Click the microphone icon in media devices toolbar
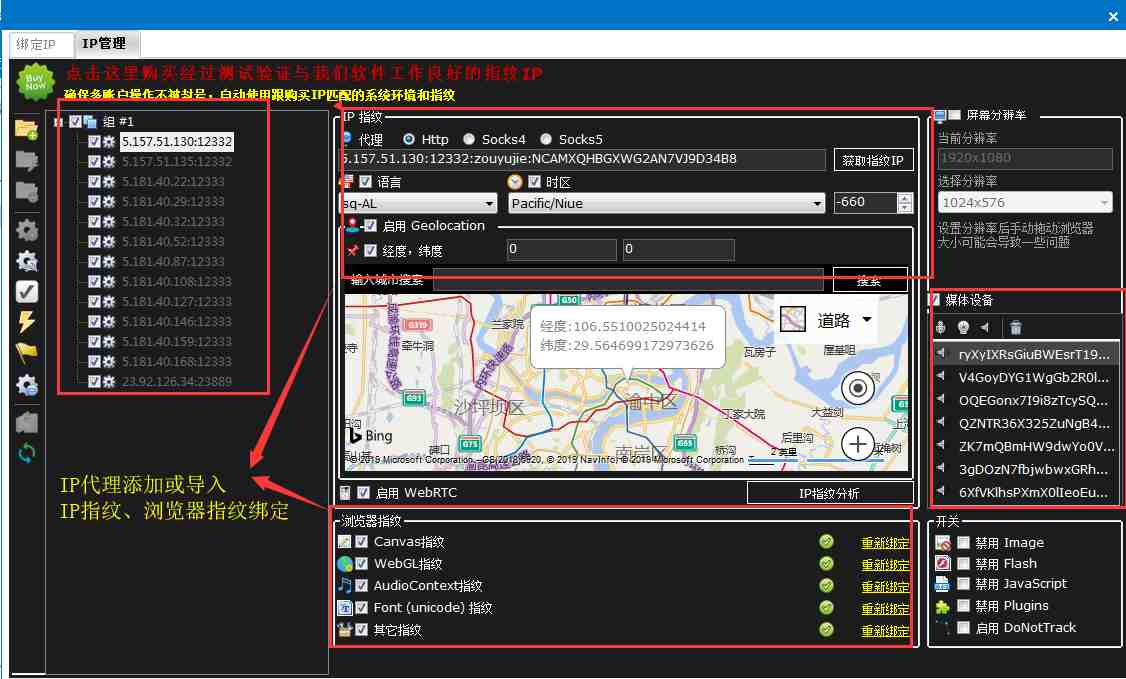The image size is (1126, 679). tap(941, 328)
